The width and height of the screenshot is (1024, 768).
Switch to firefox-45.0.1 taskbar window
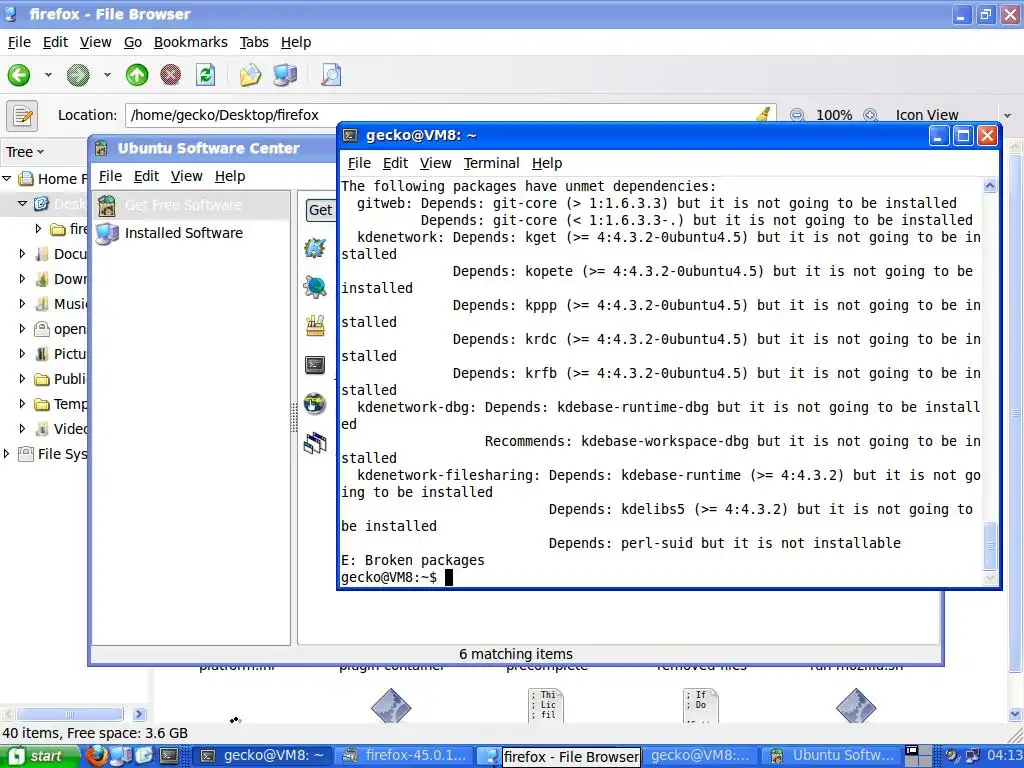(406, 756)
